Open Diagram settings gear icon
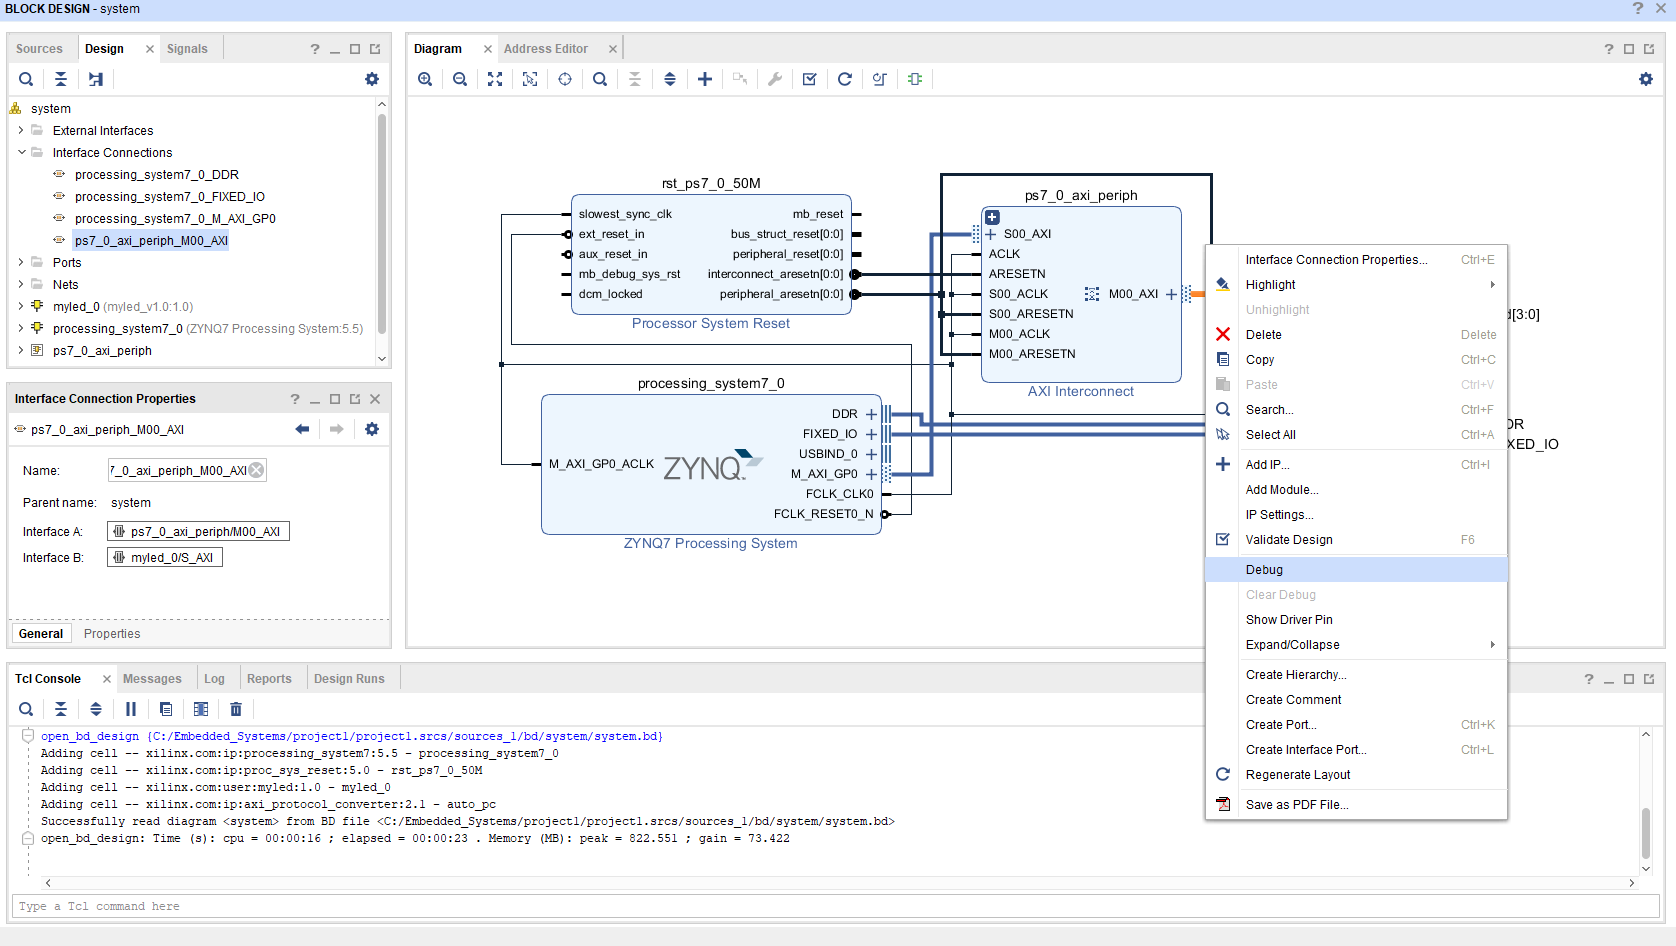1676x946 pixels. click(1646, 79)
